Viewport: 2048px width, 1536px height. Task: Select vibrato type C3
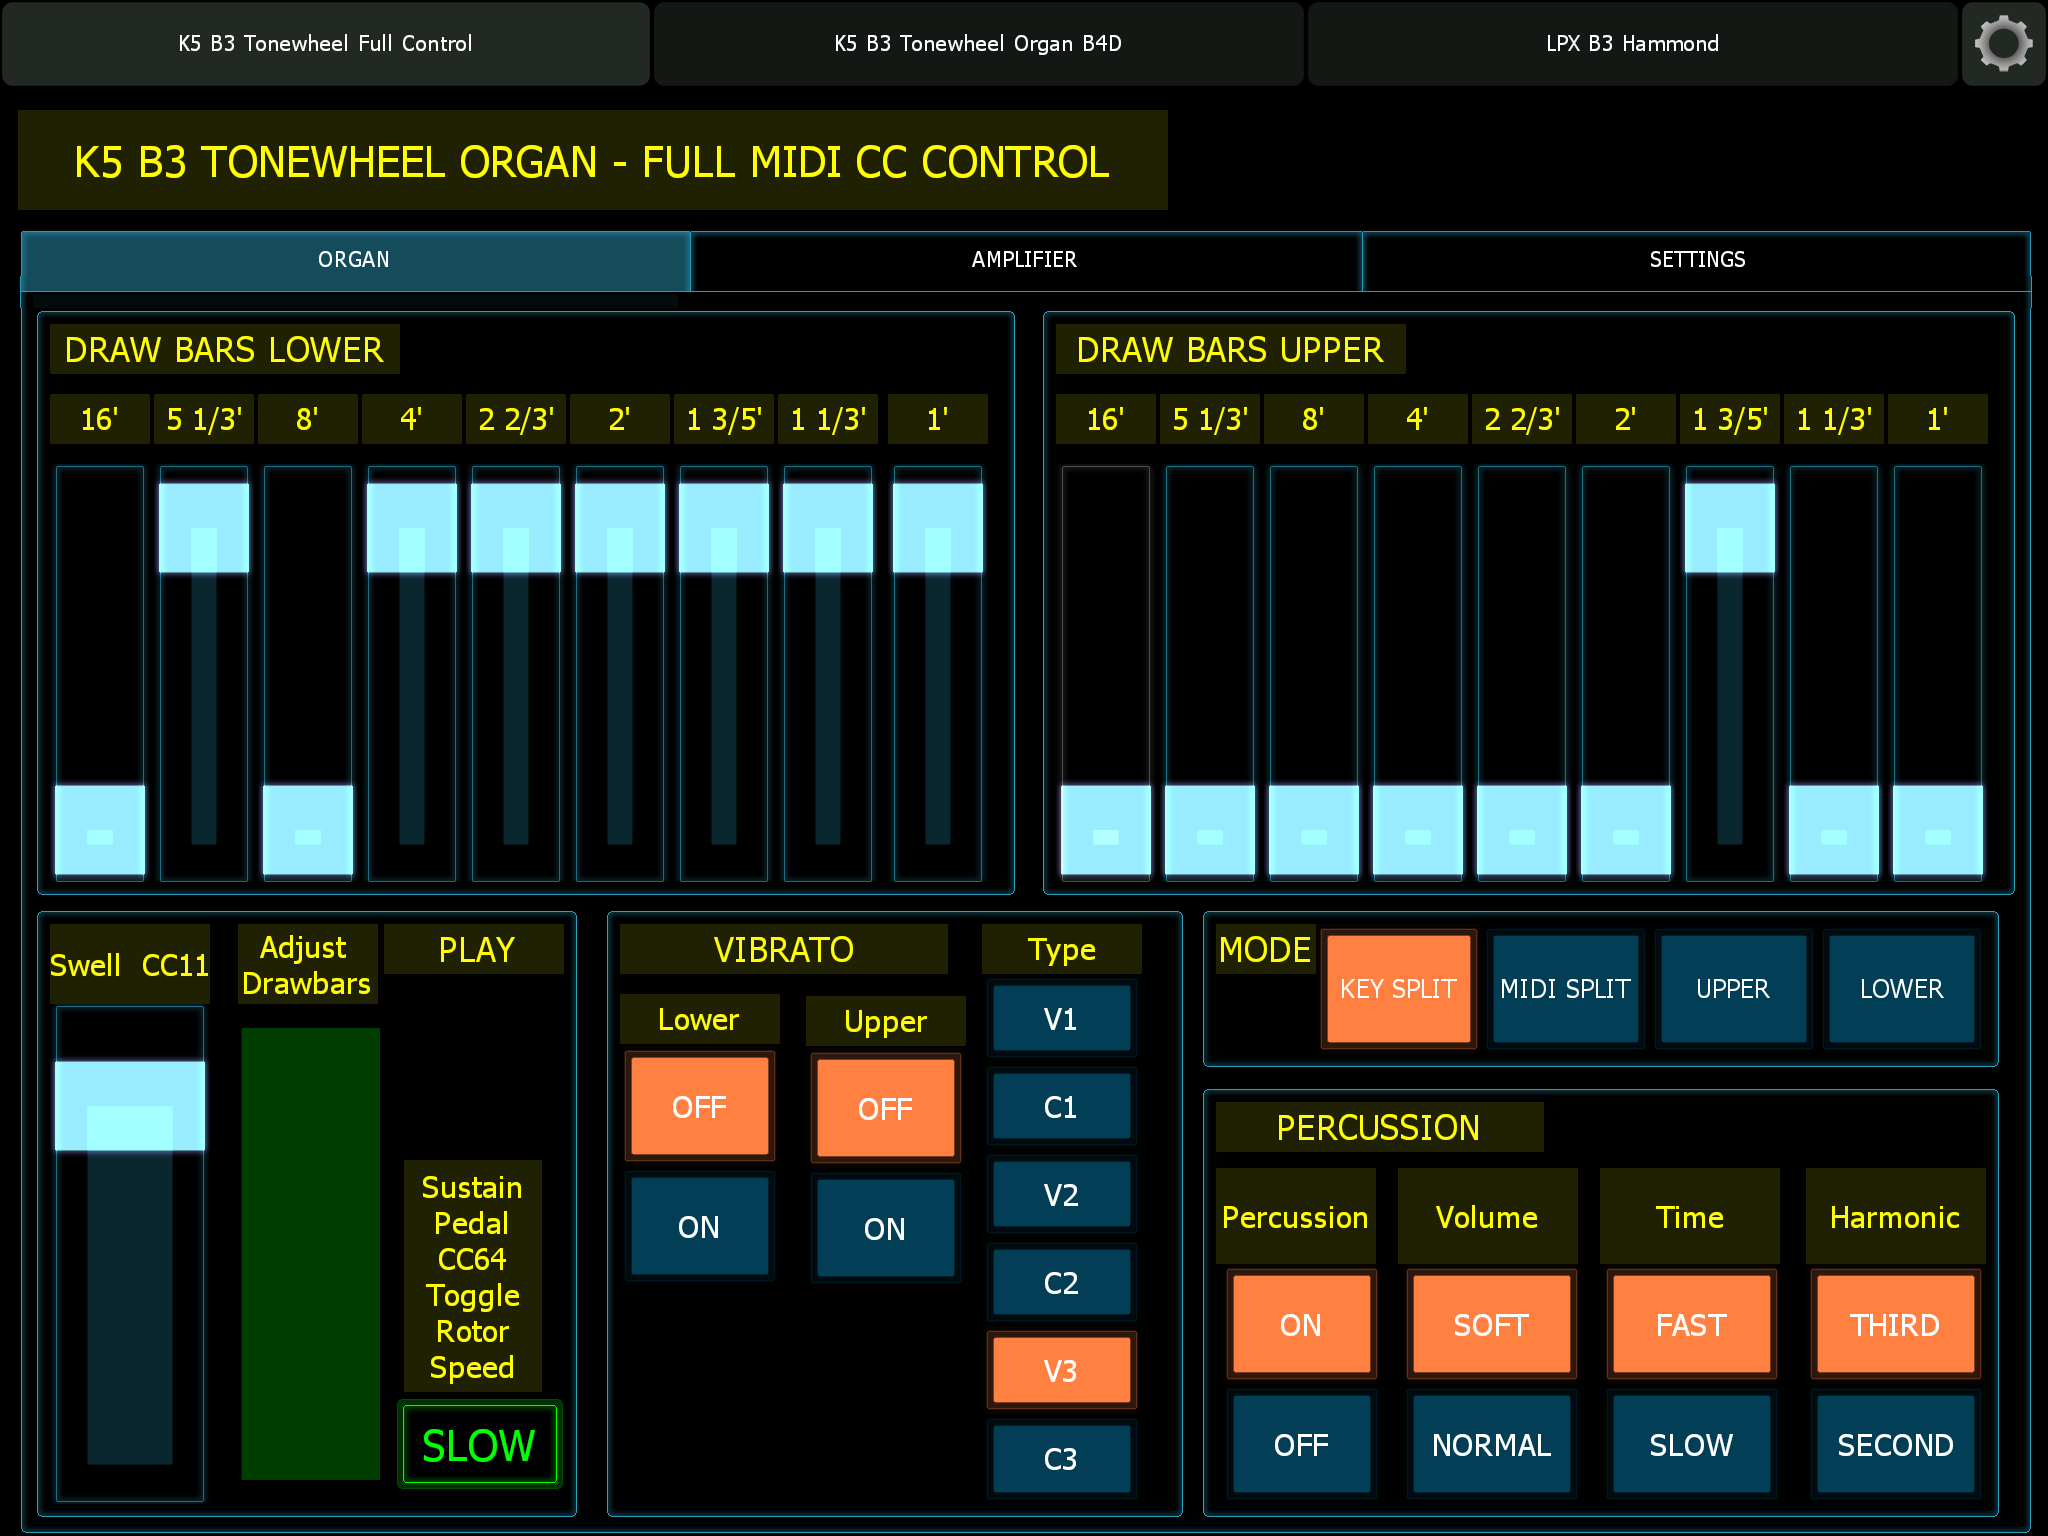tap(1062, 1459)
